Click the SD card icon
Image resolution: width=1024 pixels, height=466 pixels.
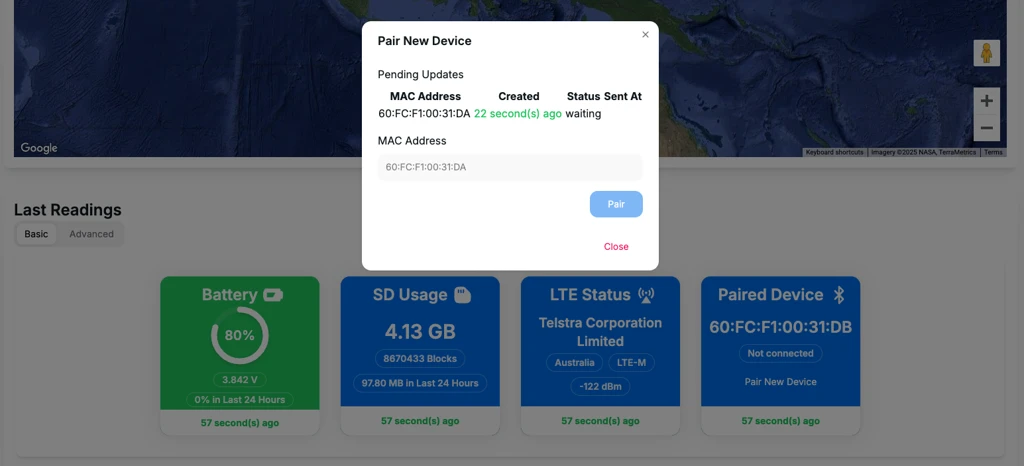tap(462, 295)
